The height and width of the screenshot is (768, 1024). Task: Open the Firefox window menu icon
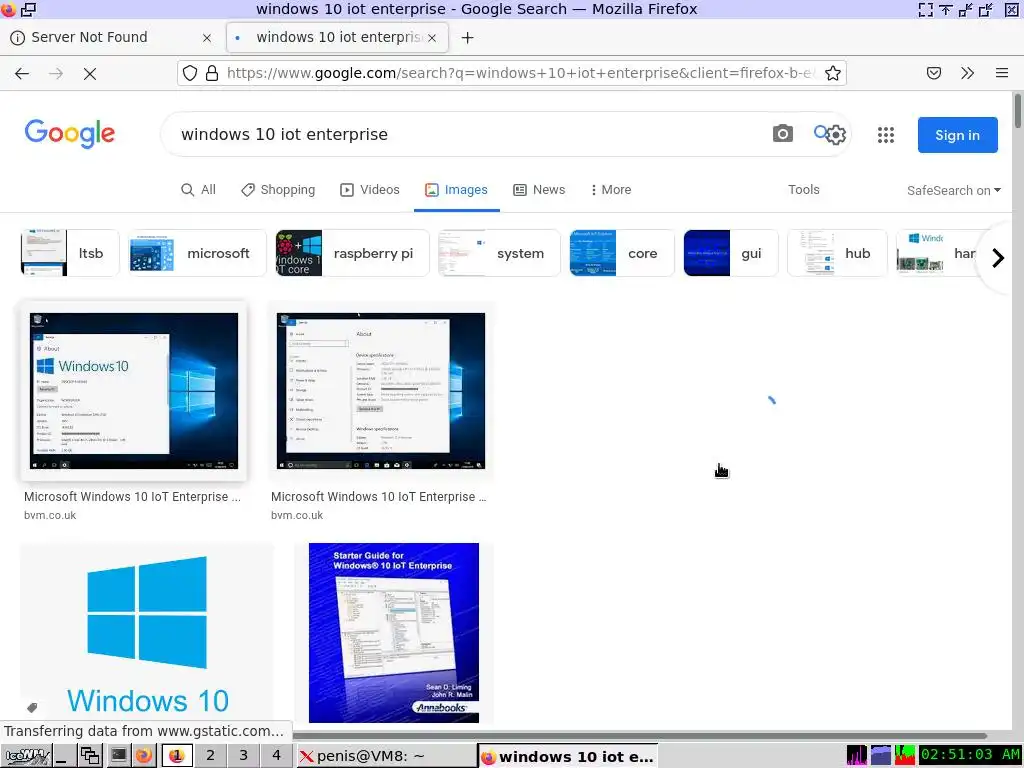click(8, 9)
